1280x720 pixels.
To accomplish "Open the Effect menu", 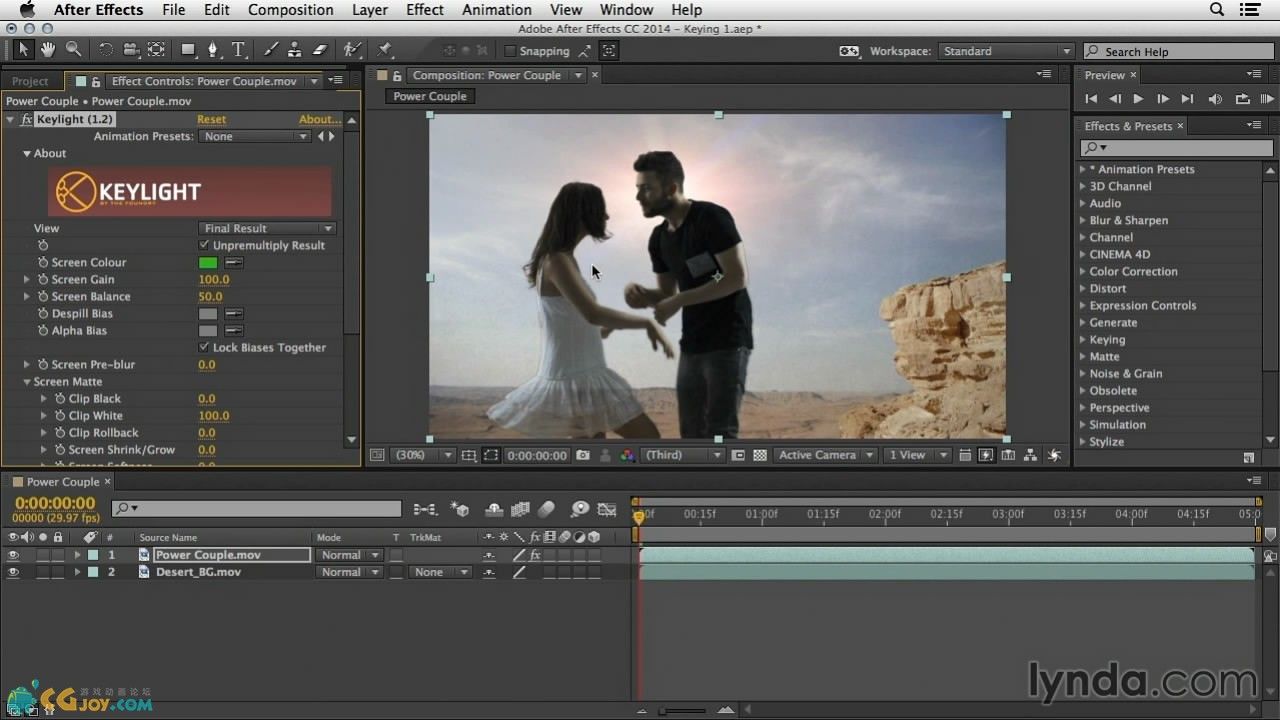I will click(x=425, y=10).
